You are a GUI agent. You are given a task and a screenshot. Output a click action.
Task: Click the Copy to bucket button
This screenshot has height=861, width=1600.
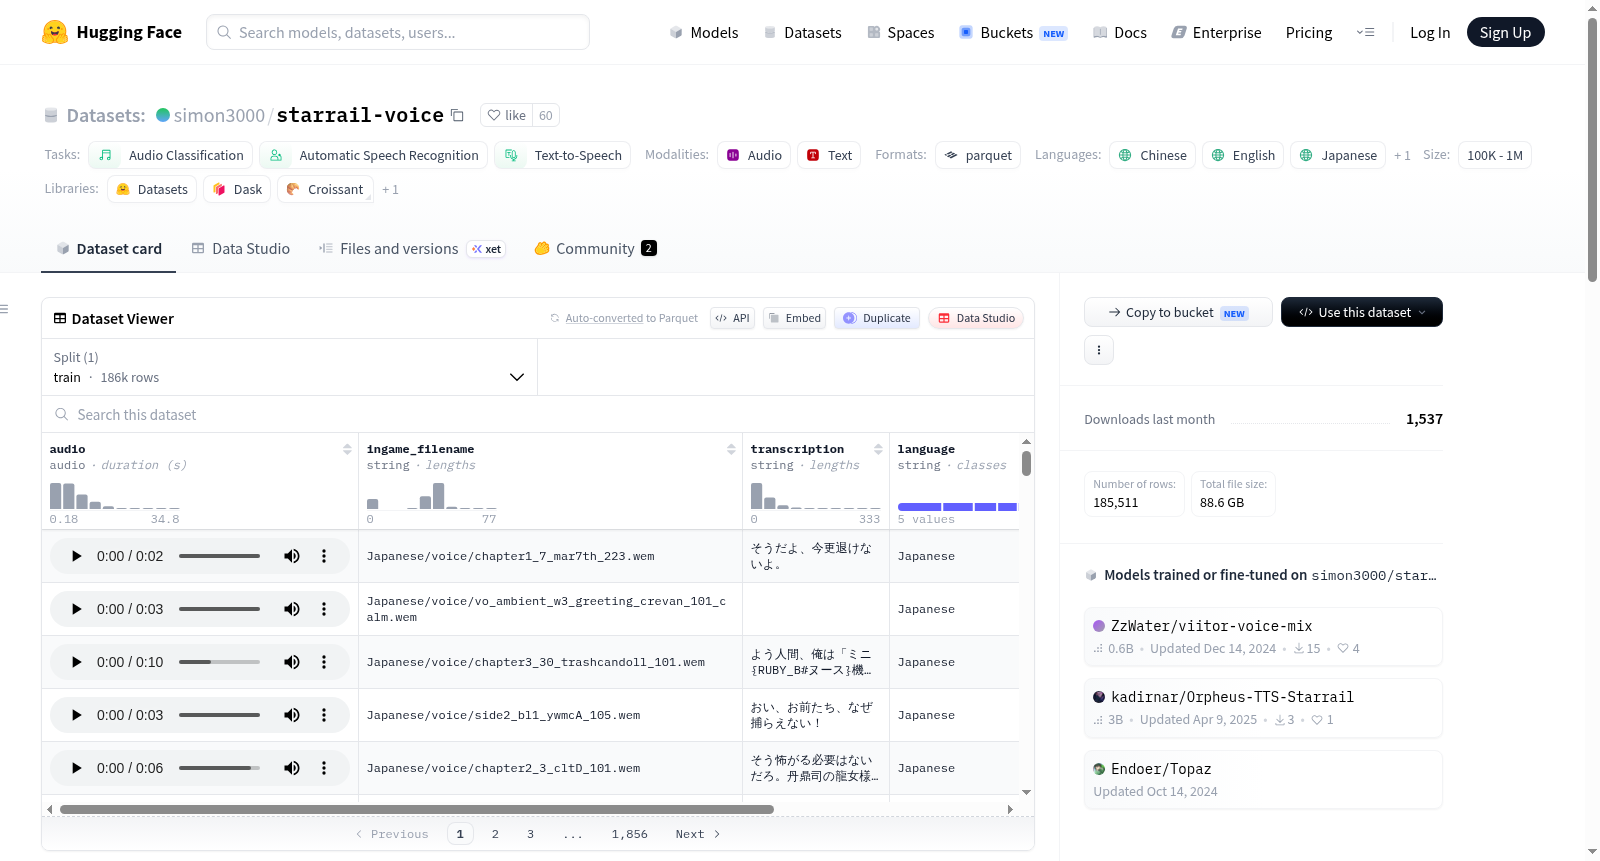pyautogui.click(x=1178, y=312)
